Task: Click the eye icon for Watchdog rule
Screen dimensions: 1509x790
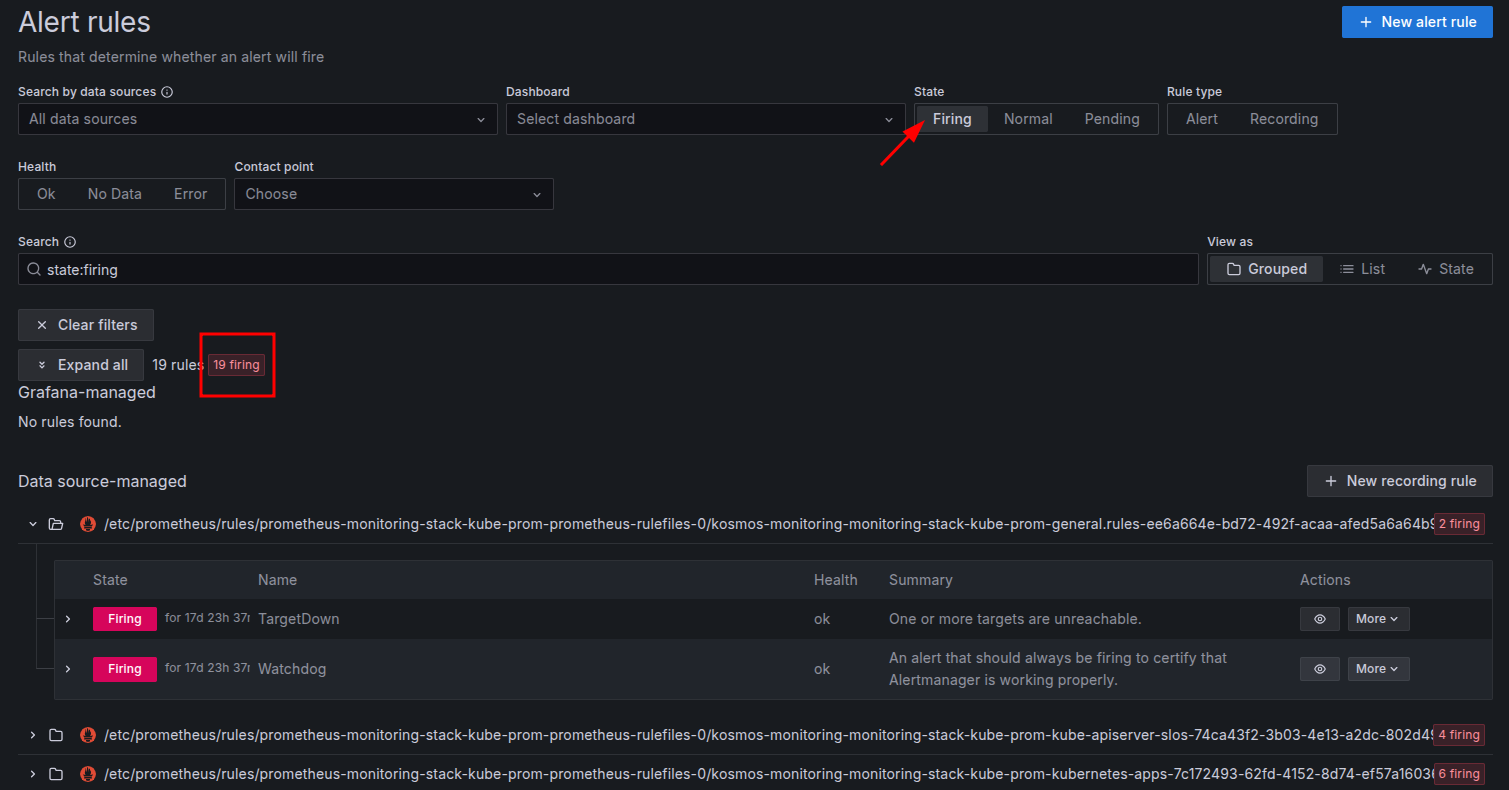Action: (1319, 669)
